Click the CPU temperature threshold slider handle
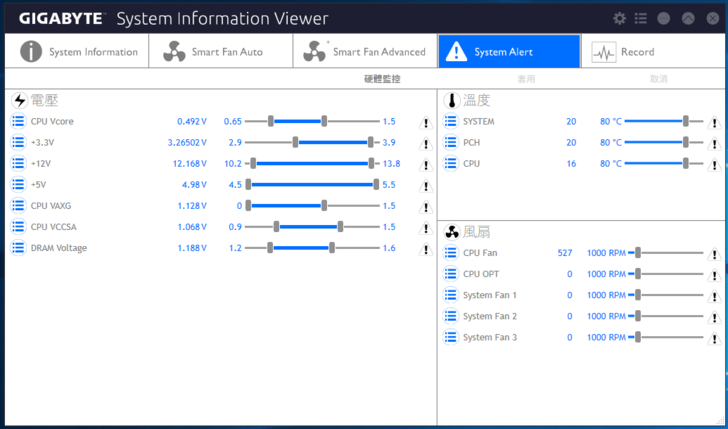Viewport: 728px width, 429px height. click(x=686, y=163)
